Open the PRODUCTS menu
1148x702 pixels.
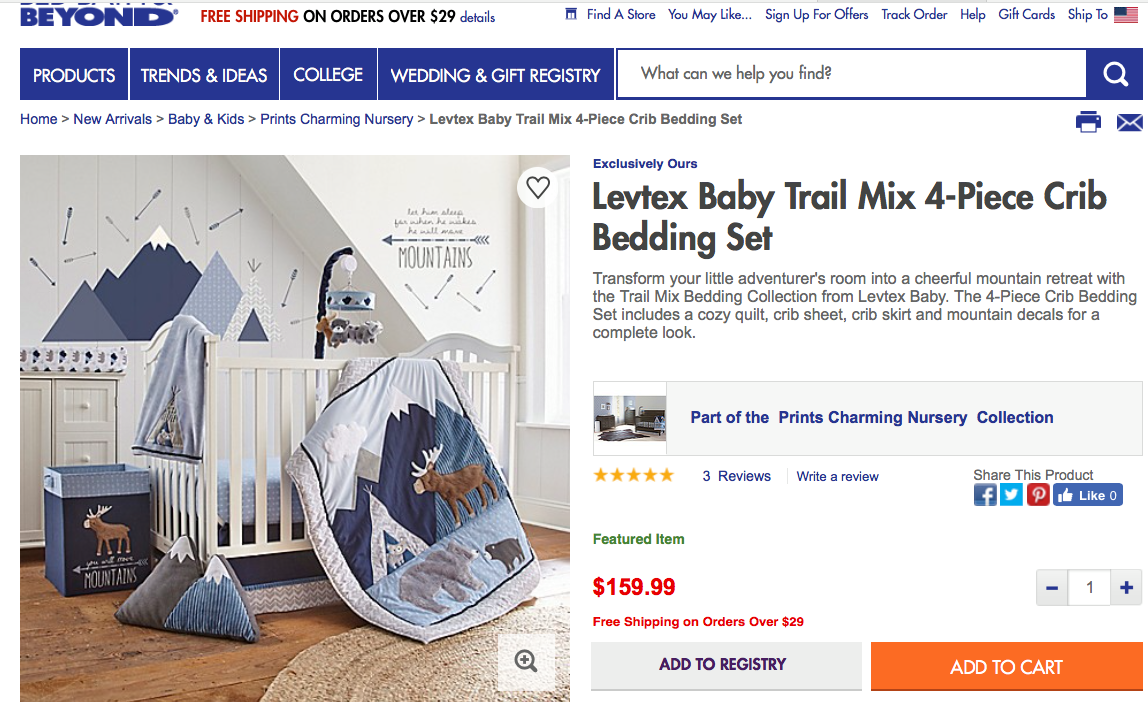pos(74,74)
